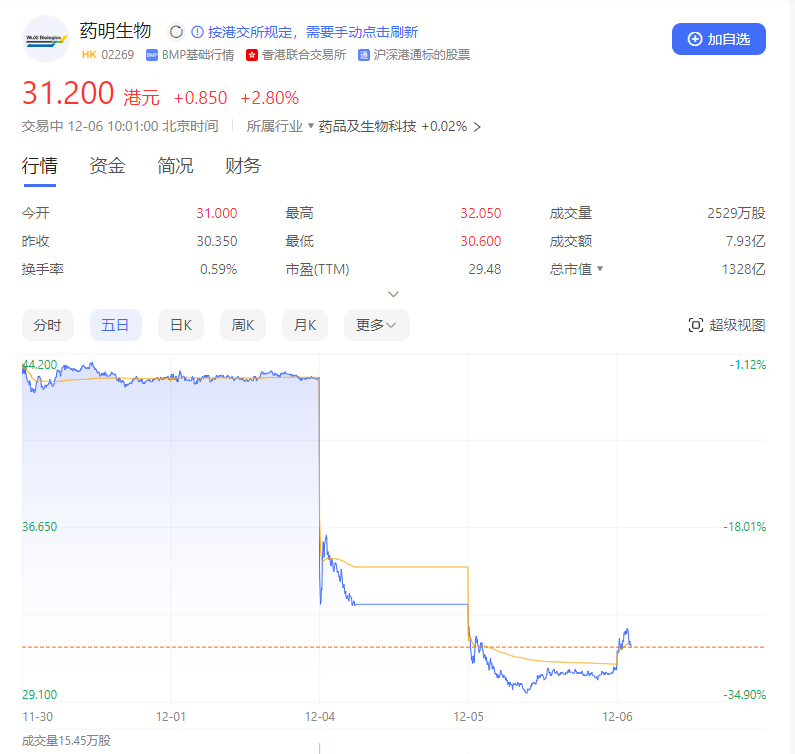Click the WuXi Biologics company logo
Viewport: 795px width, 754px height.
click(46, 40)
